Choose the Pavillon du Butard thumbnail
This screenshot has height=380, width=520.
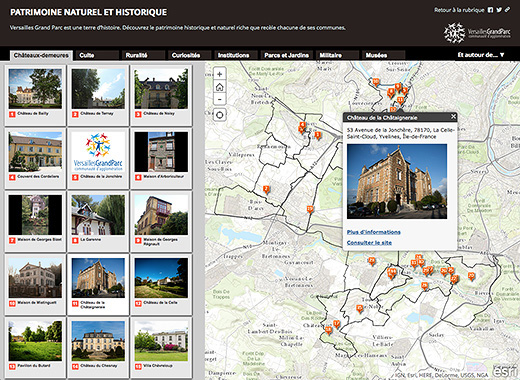(x=35, y=348)
